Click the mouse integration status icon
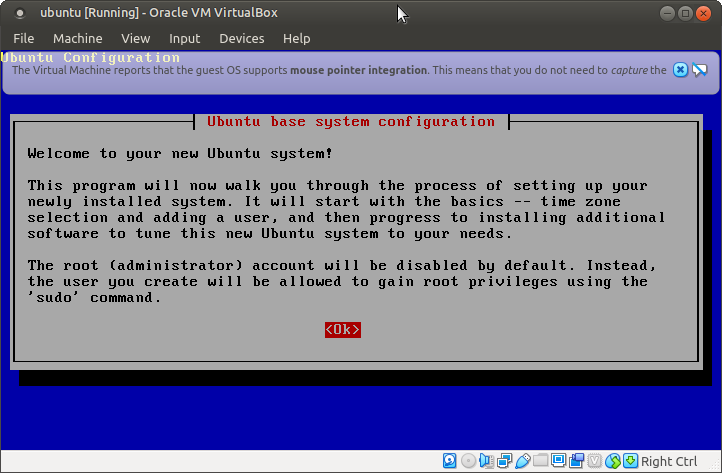 coord(613,461)
